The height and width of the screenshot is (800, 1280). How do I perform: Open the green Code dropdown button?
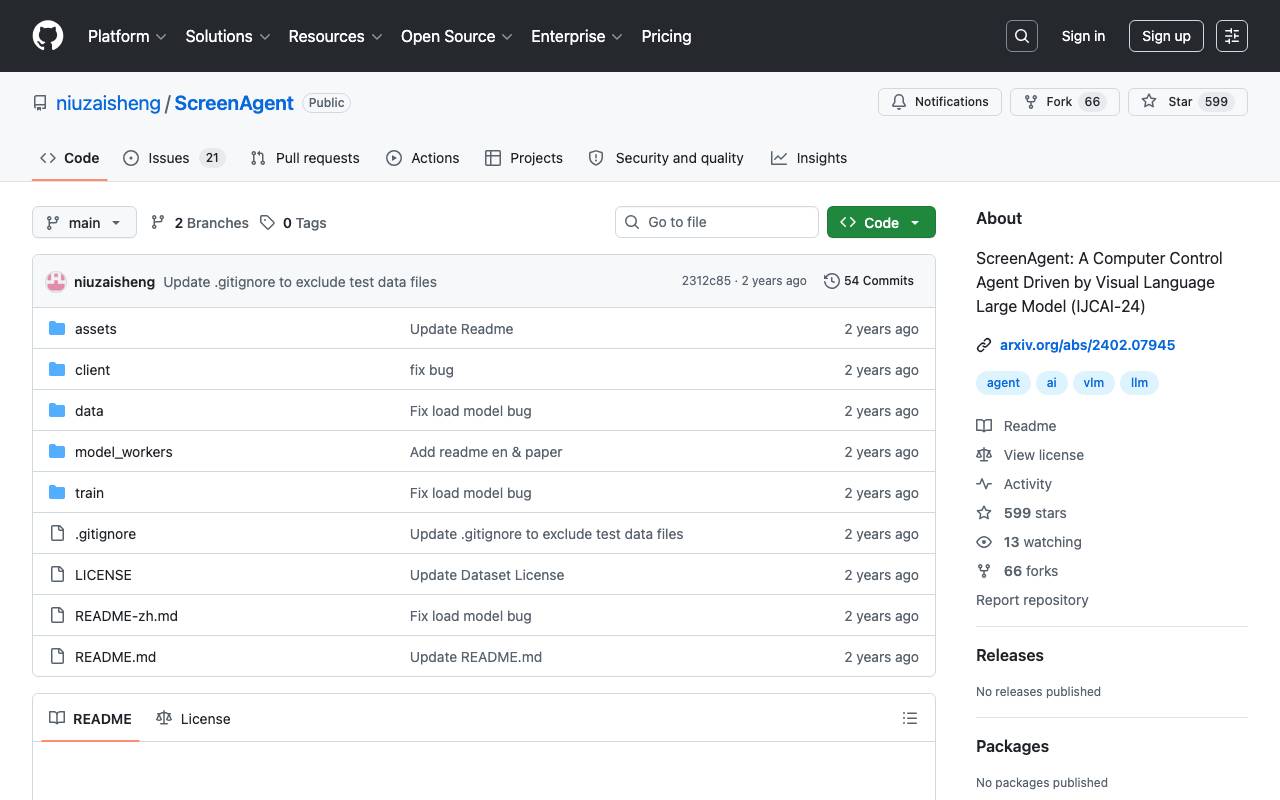click(881, 222)
